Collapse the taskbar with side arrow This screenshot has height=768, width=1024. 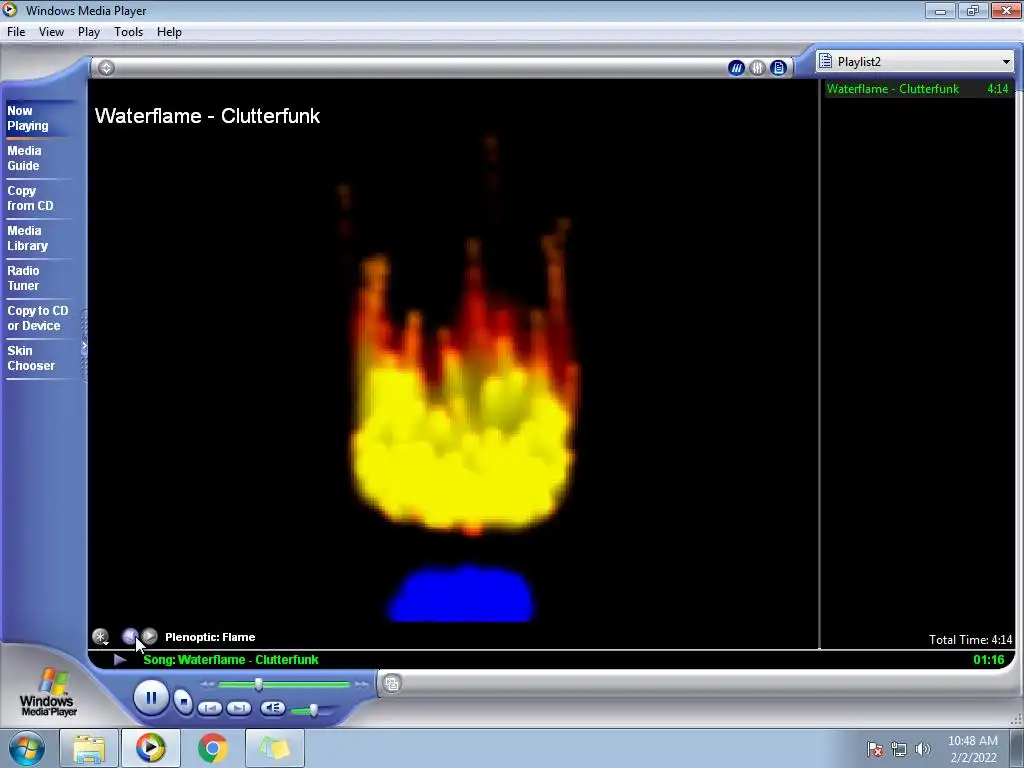click(84, 346)
